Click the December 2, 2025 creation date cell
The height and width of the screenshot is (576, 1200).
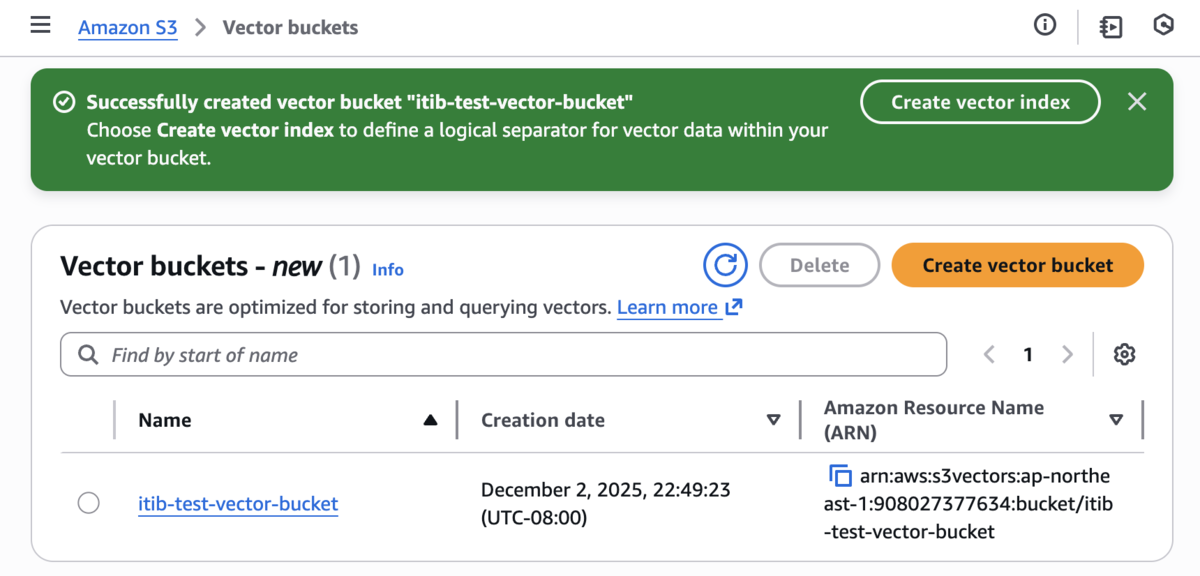click(x=606, y=503)
